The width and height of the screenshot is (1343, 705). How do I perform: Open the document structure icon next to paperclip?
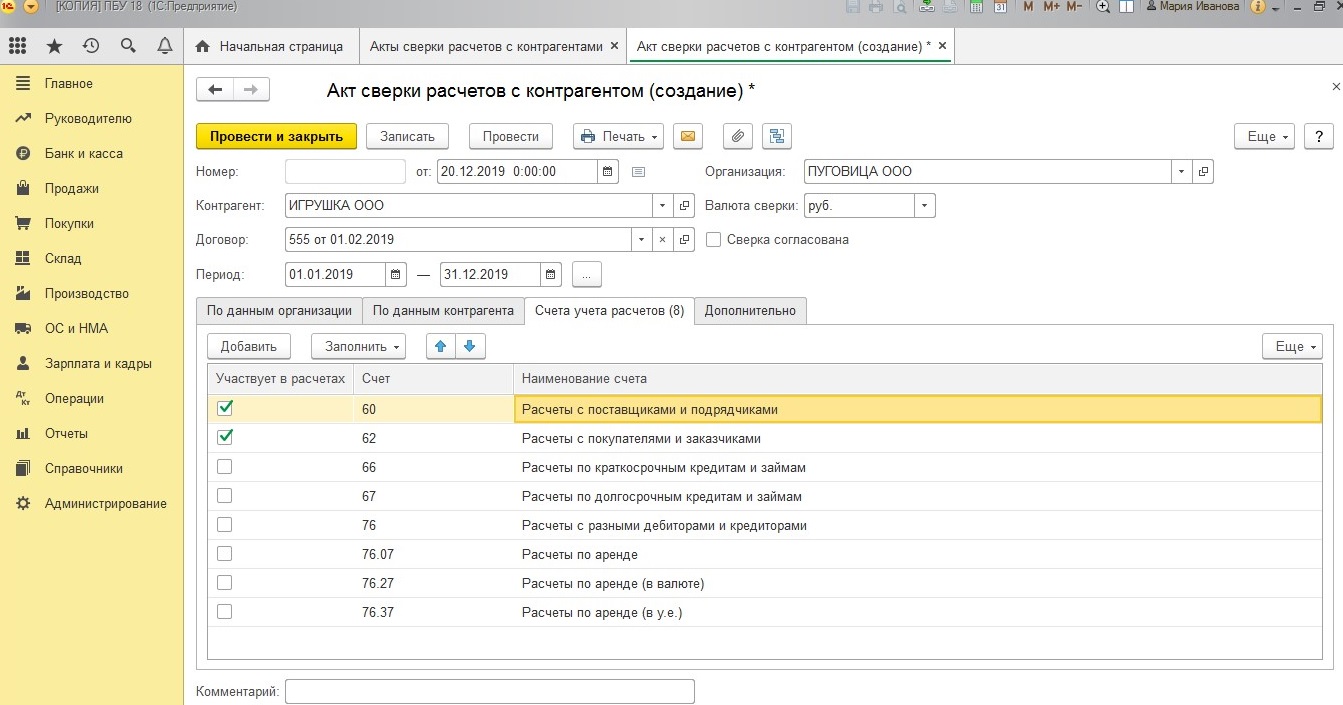[x=776, y=137]
